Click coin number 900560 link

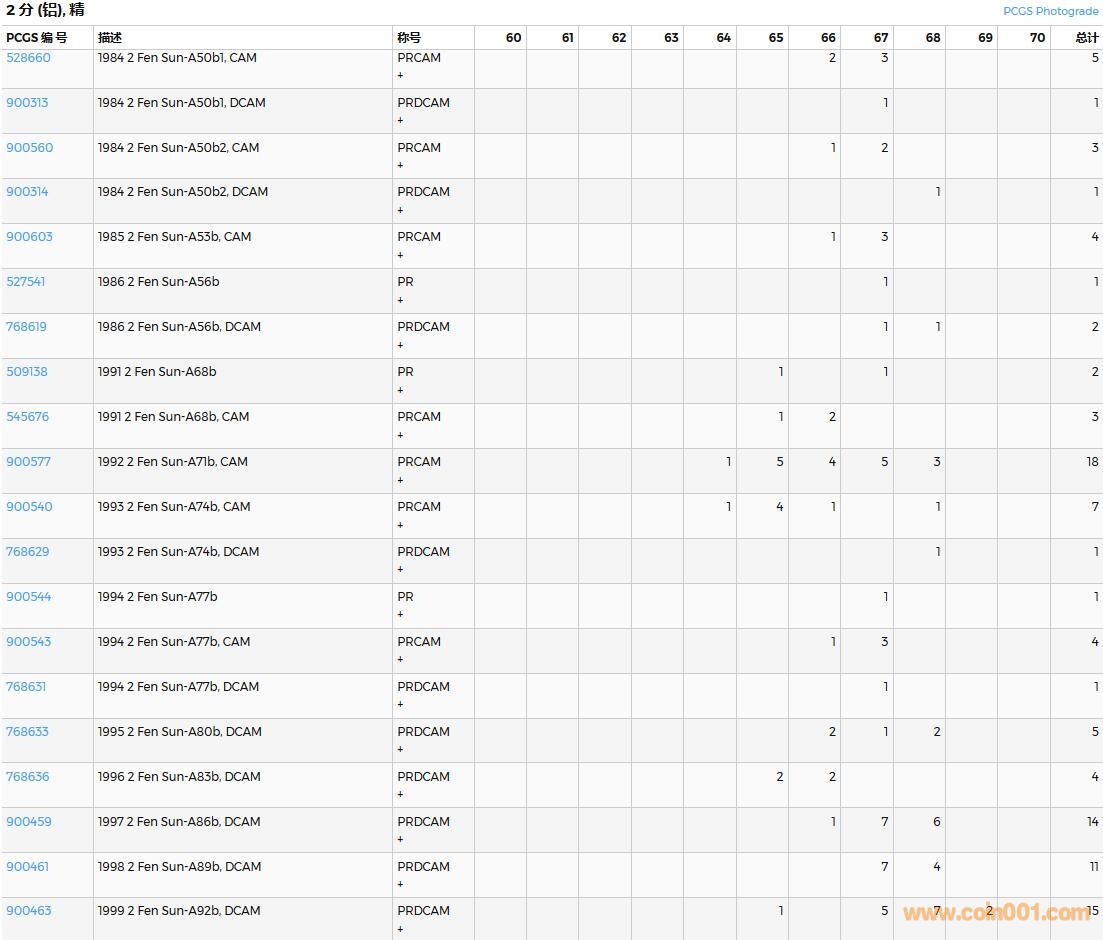29,148
